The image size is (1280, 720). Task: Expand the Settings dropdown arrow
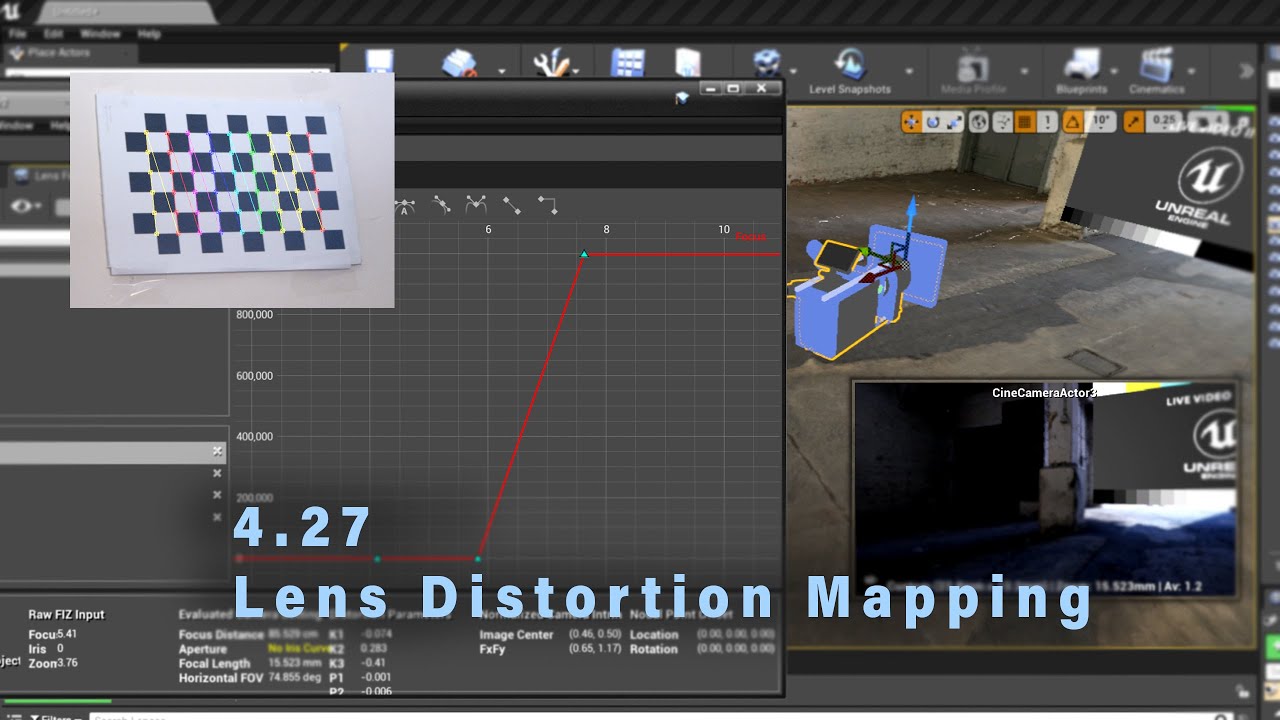click(793, 72)
